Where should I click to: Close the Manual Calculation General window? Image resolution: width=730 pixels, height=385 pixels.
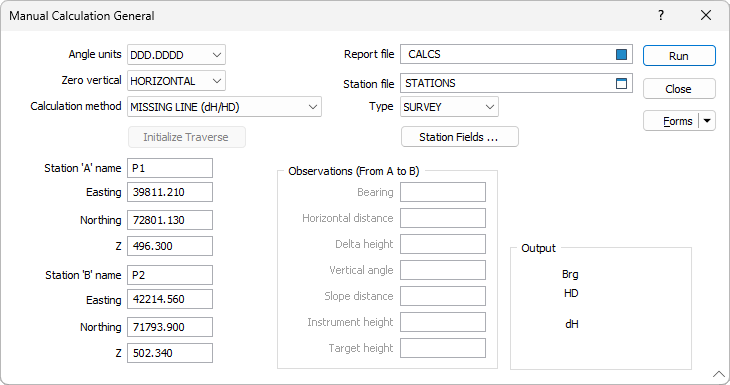706,15
